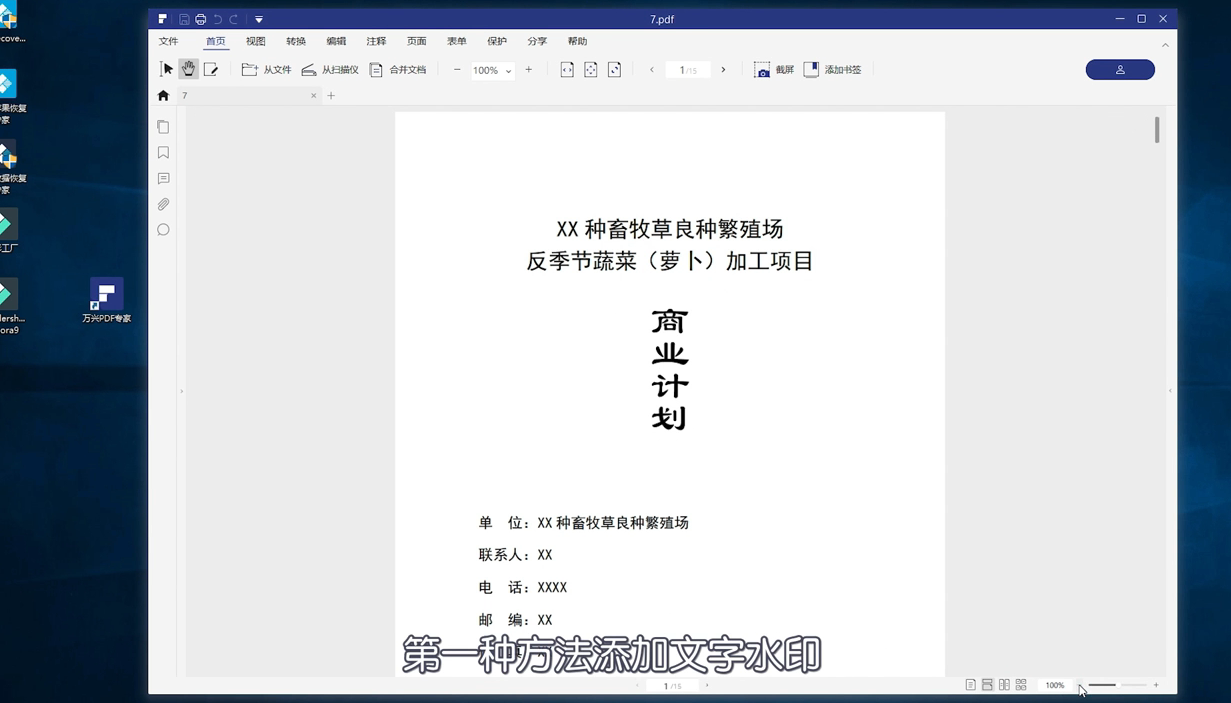Undo using the title bar arrow
This screenshot has height=703, width=1231.
pyautogui.click(x=217, y=19)
